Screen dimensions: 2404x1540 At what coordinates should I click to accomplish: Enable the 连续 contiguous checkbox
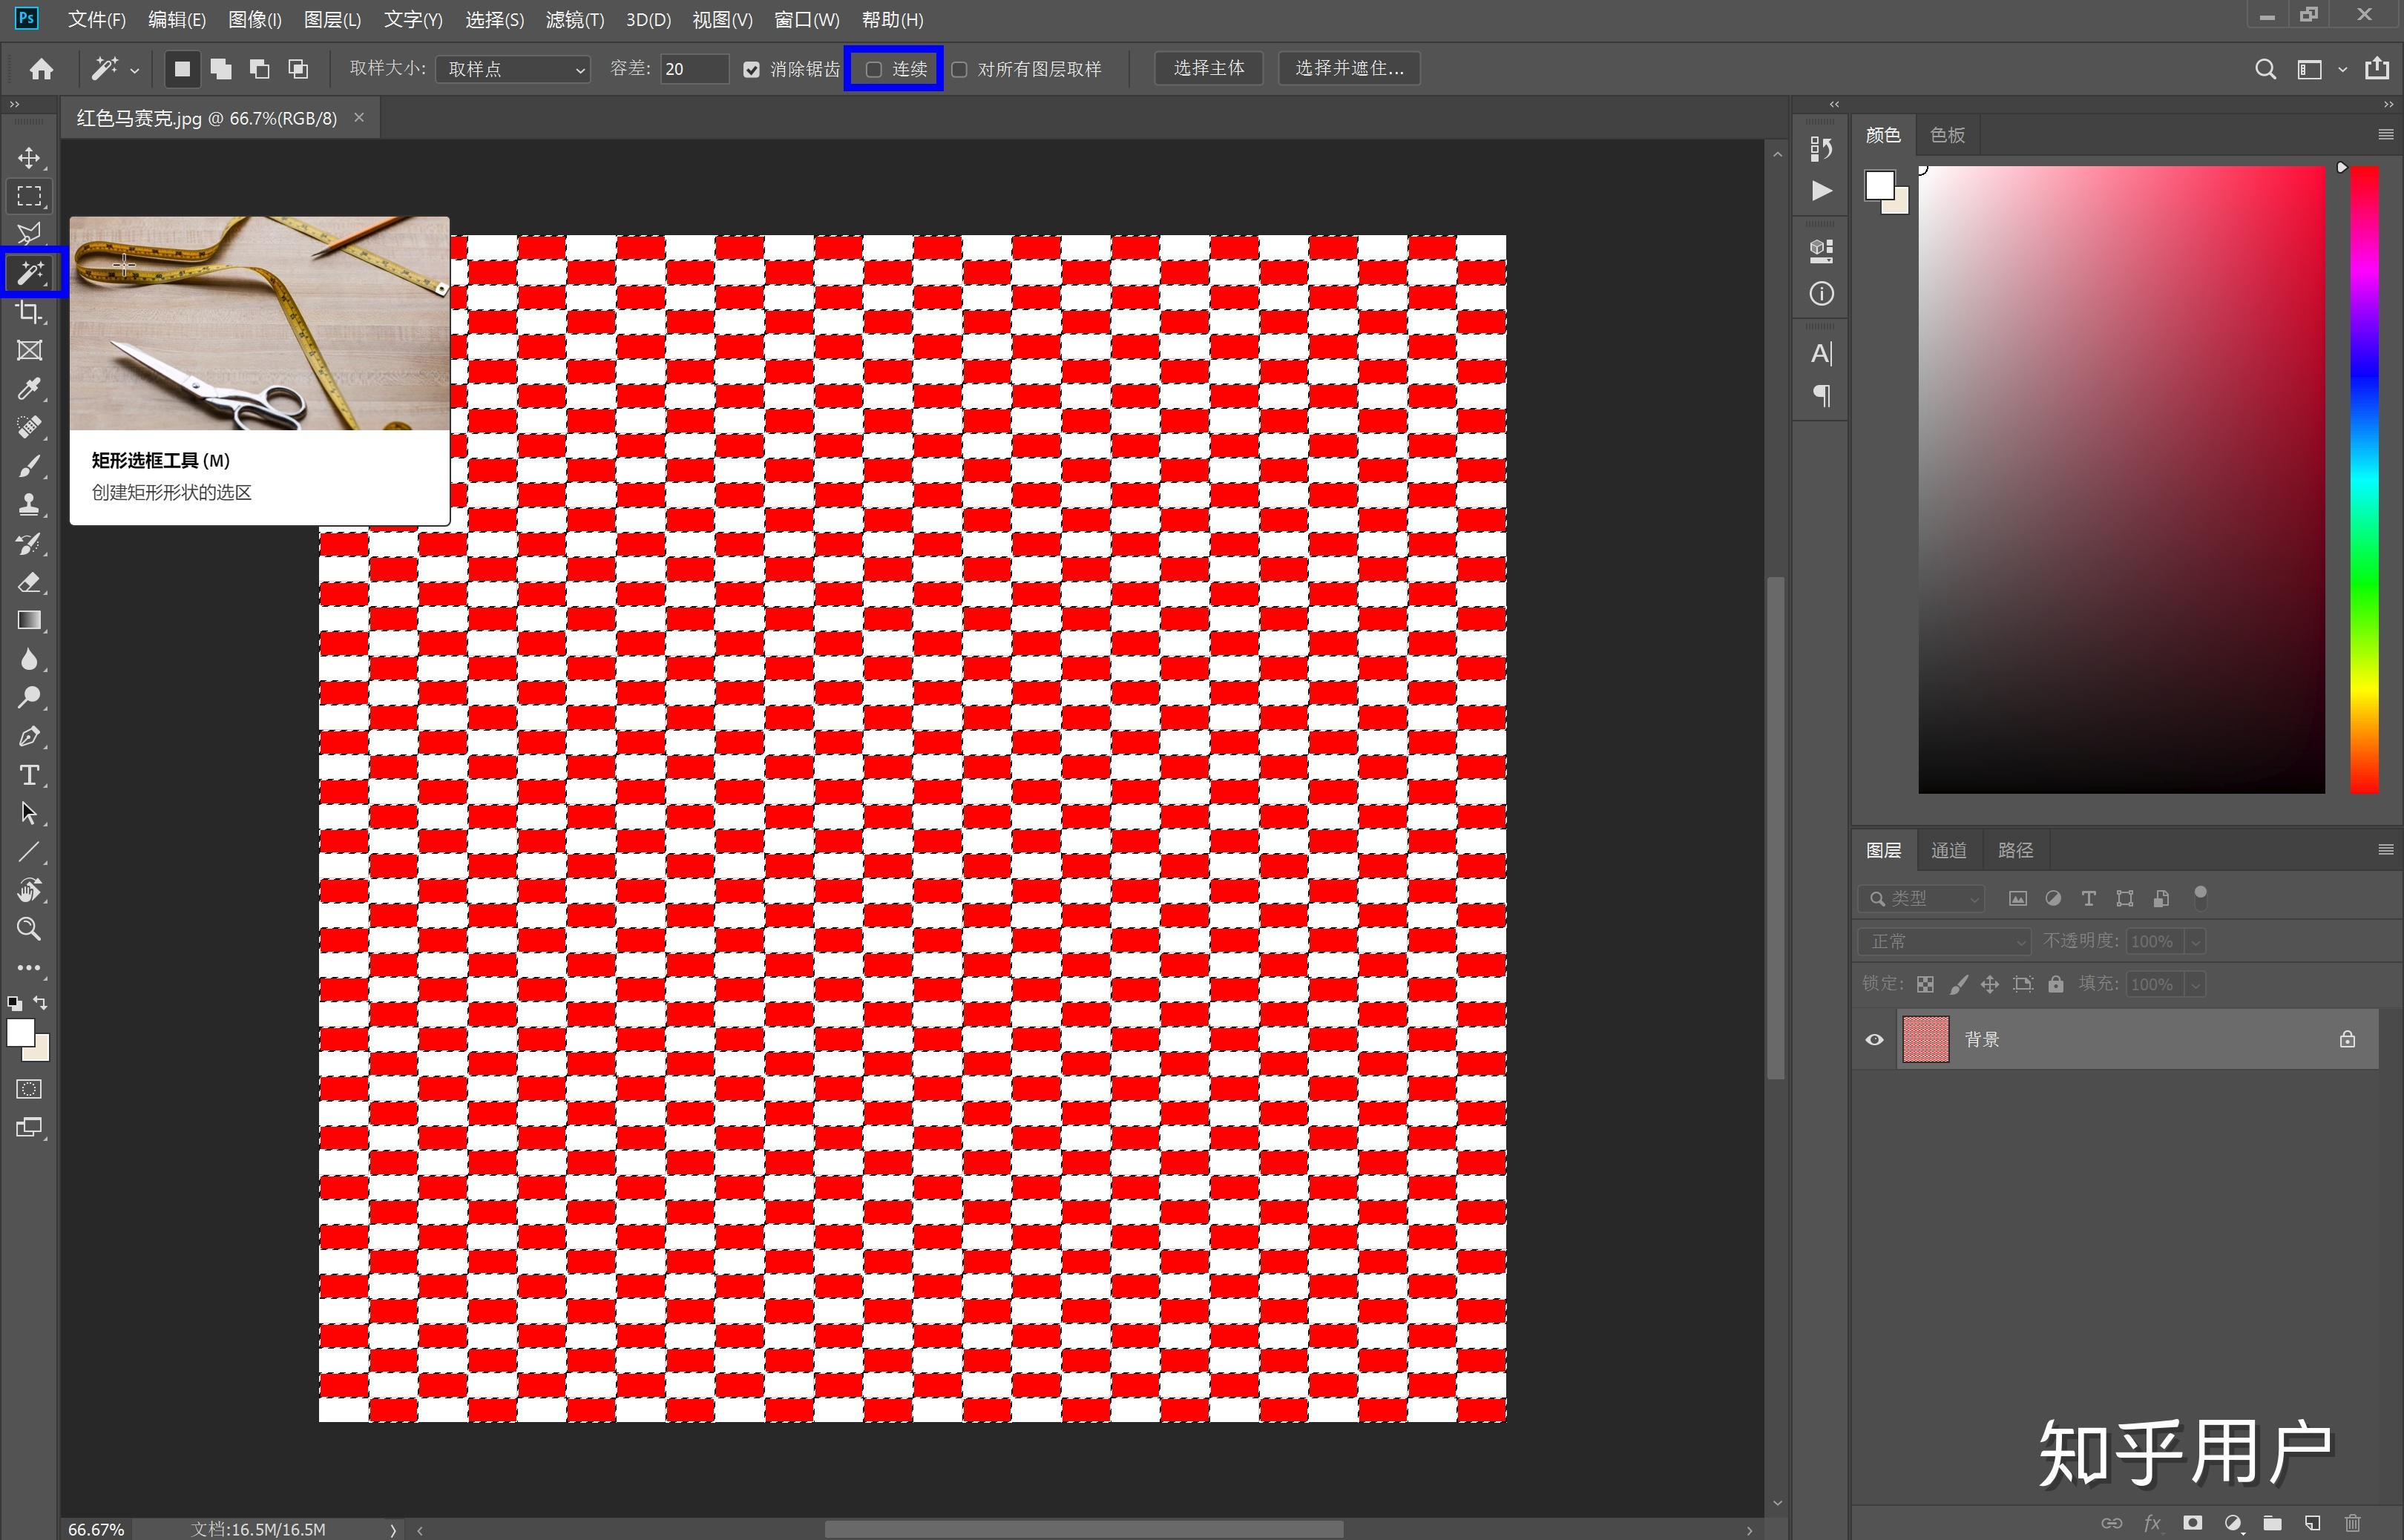(873, 69)
